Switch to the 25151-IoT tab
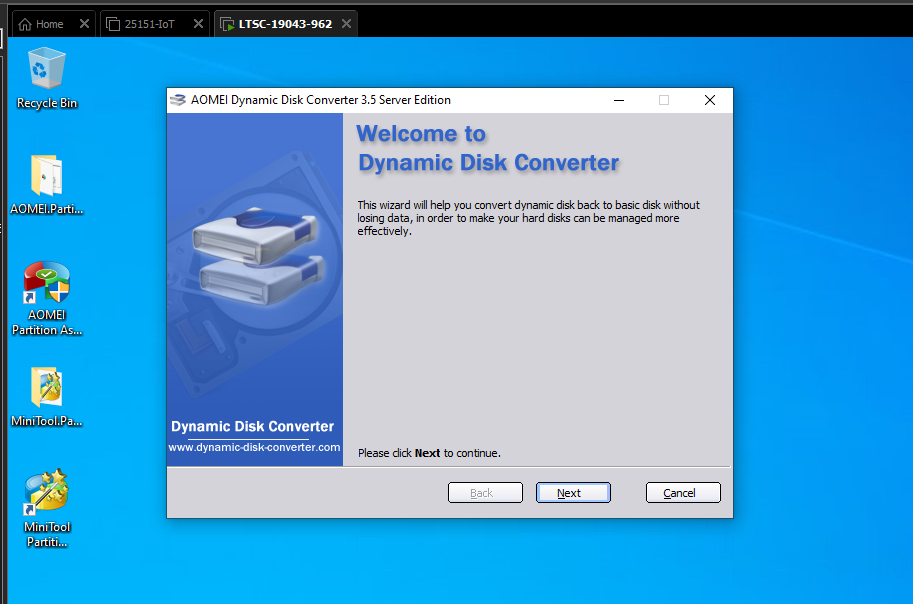The width and height of the screenshot is (913, 604). click(154, 24)
